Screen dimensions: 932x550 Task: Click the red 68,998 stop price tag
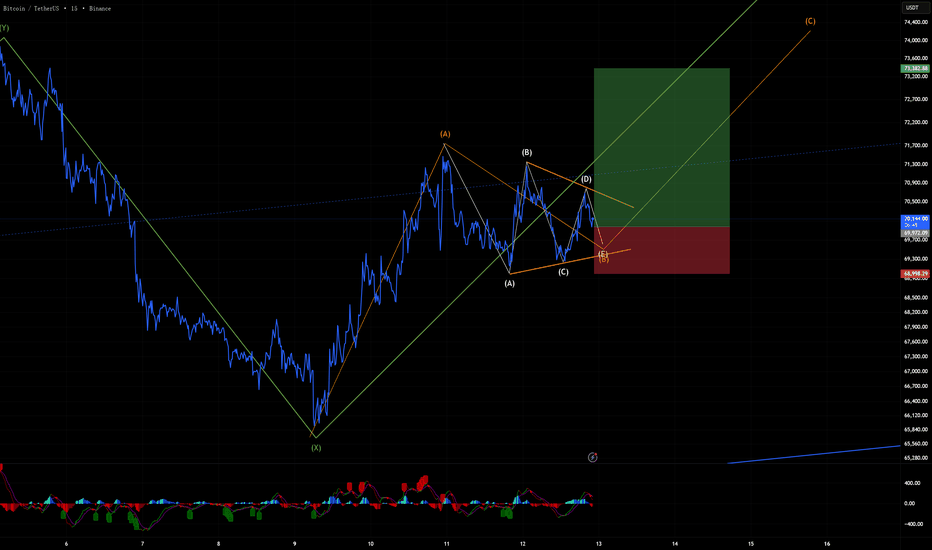coord(915,274)
